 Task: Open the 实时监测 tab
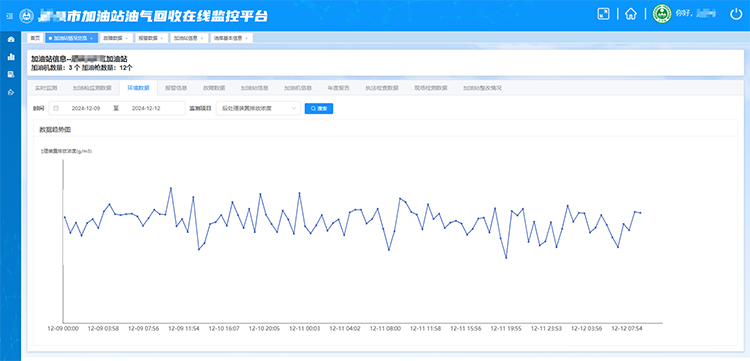click(46, 88)
